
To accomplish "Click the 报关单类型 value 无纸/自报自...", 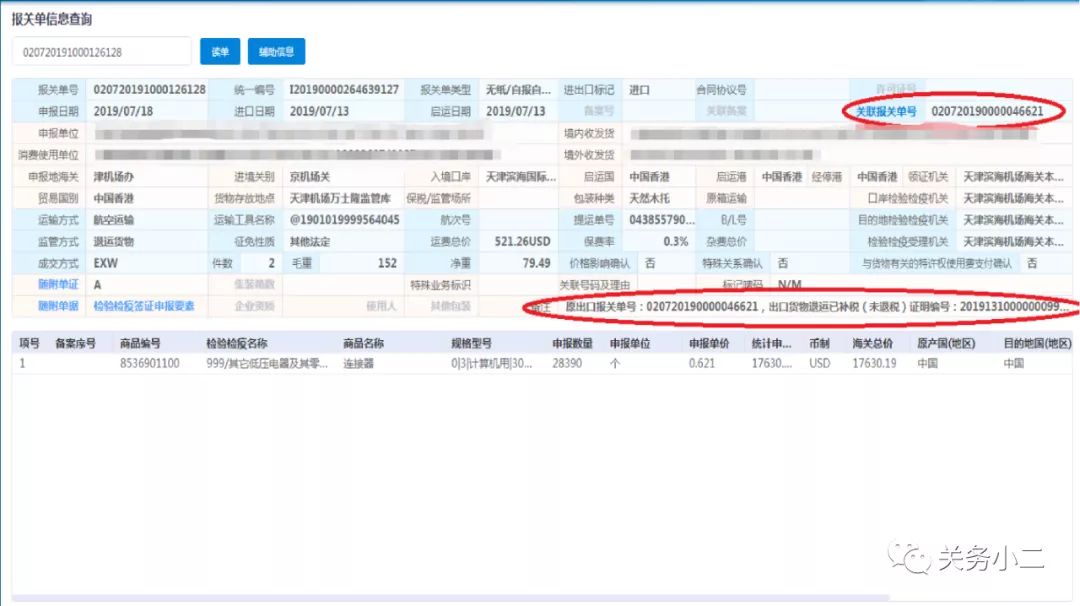I will [x=518, y=90].
